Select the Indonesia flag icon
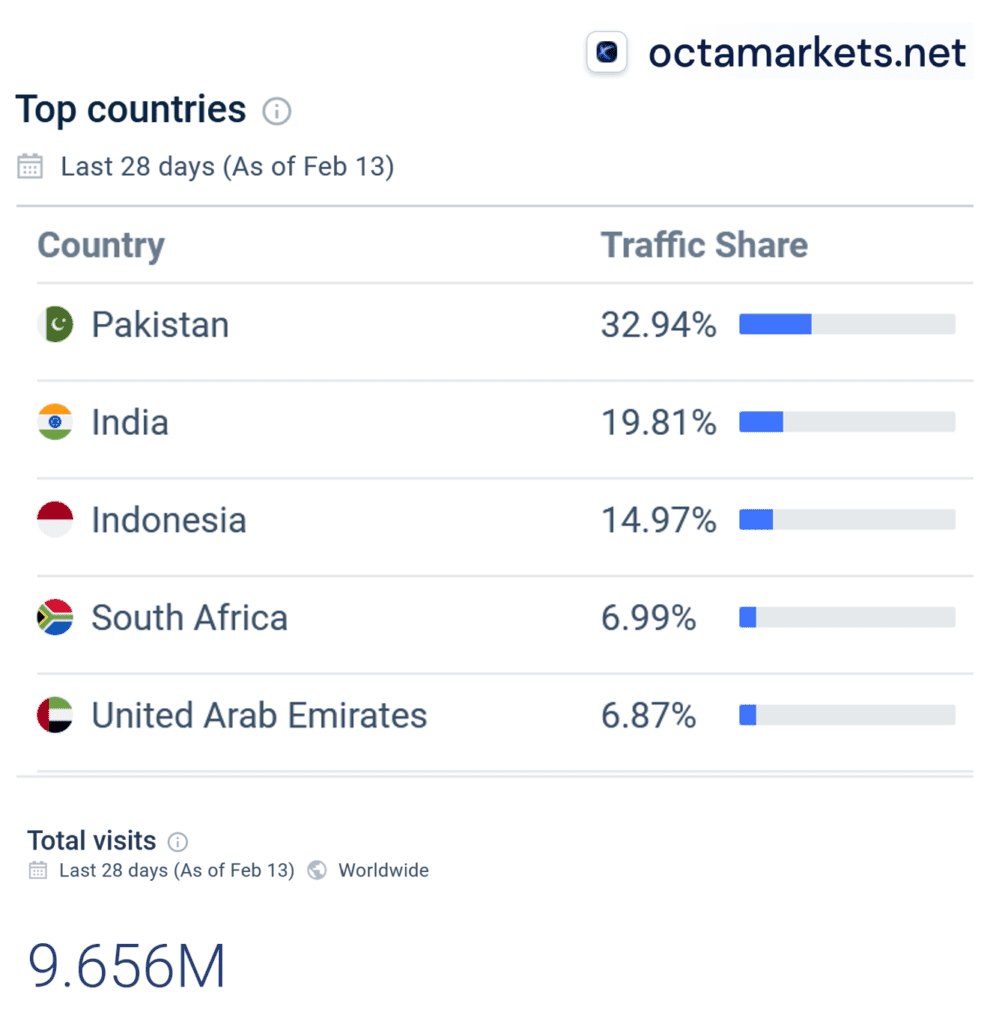 (55, 519)
